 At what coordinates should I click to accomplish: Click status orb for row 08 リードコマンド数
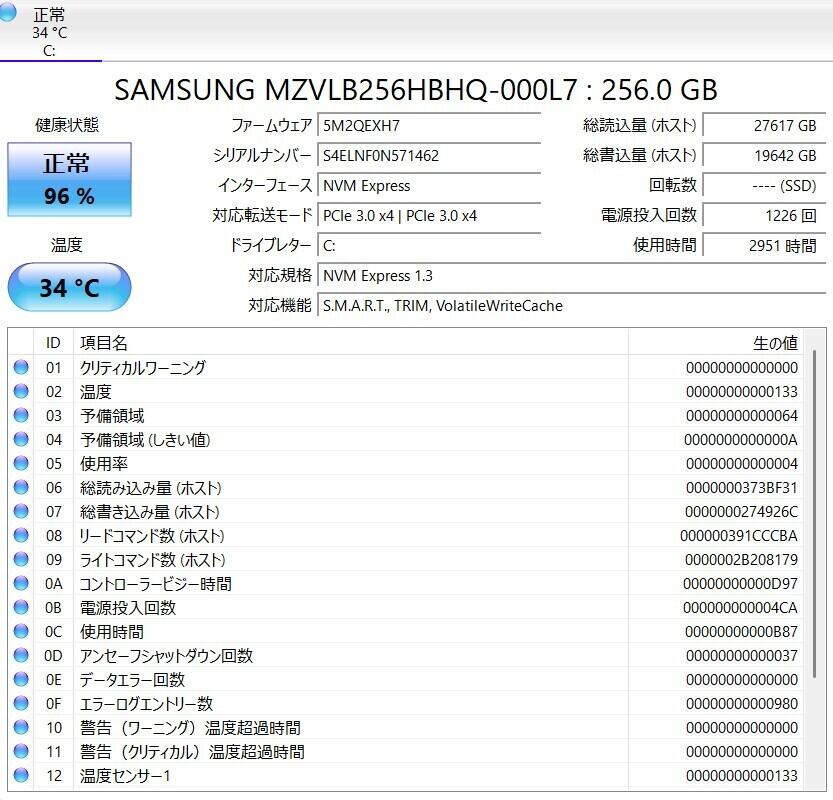click(x=21, y=535)
